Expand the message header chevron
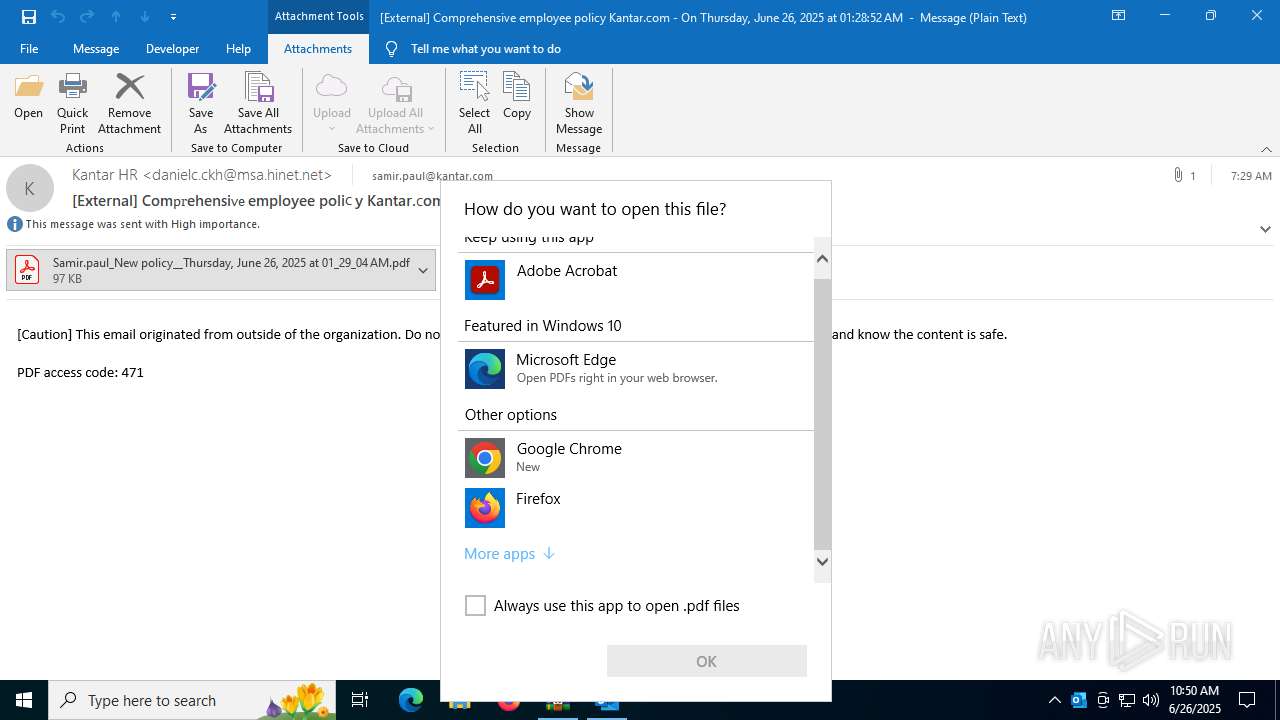 (x=1265, y=229)
